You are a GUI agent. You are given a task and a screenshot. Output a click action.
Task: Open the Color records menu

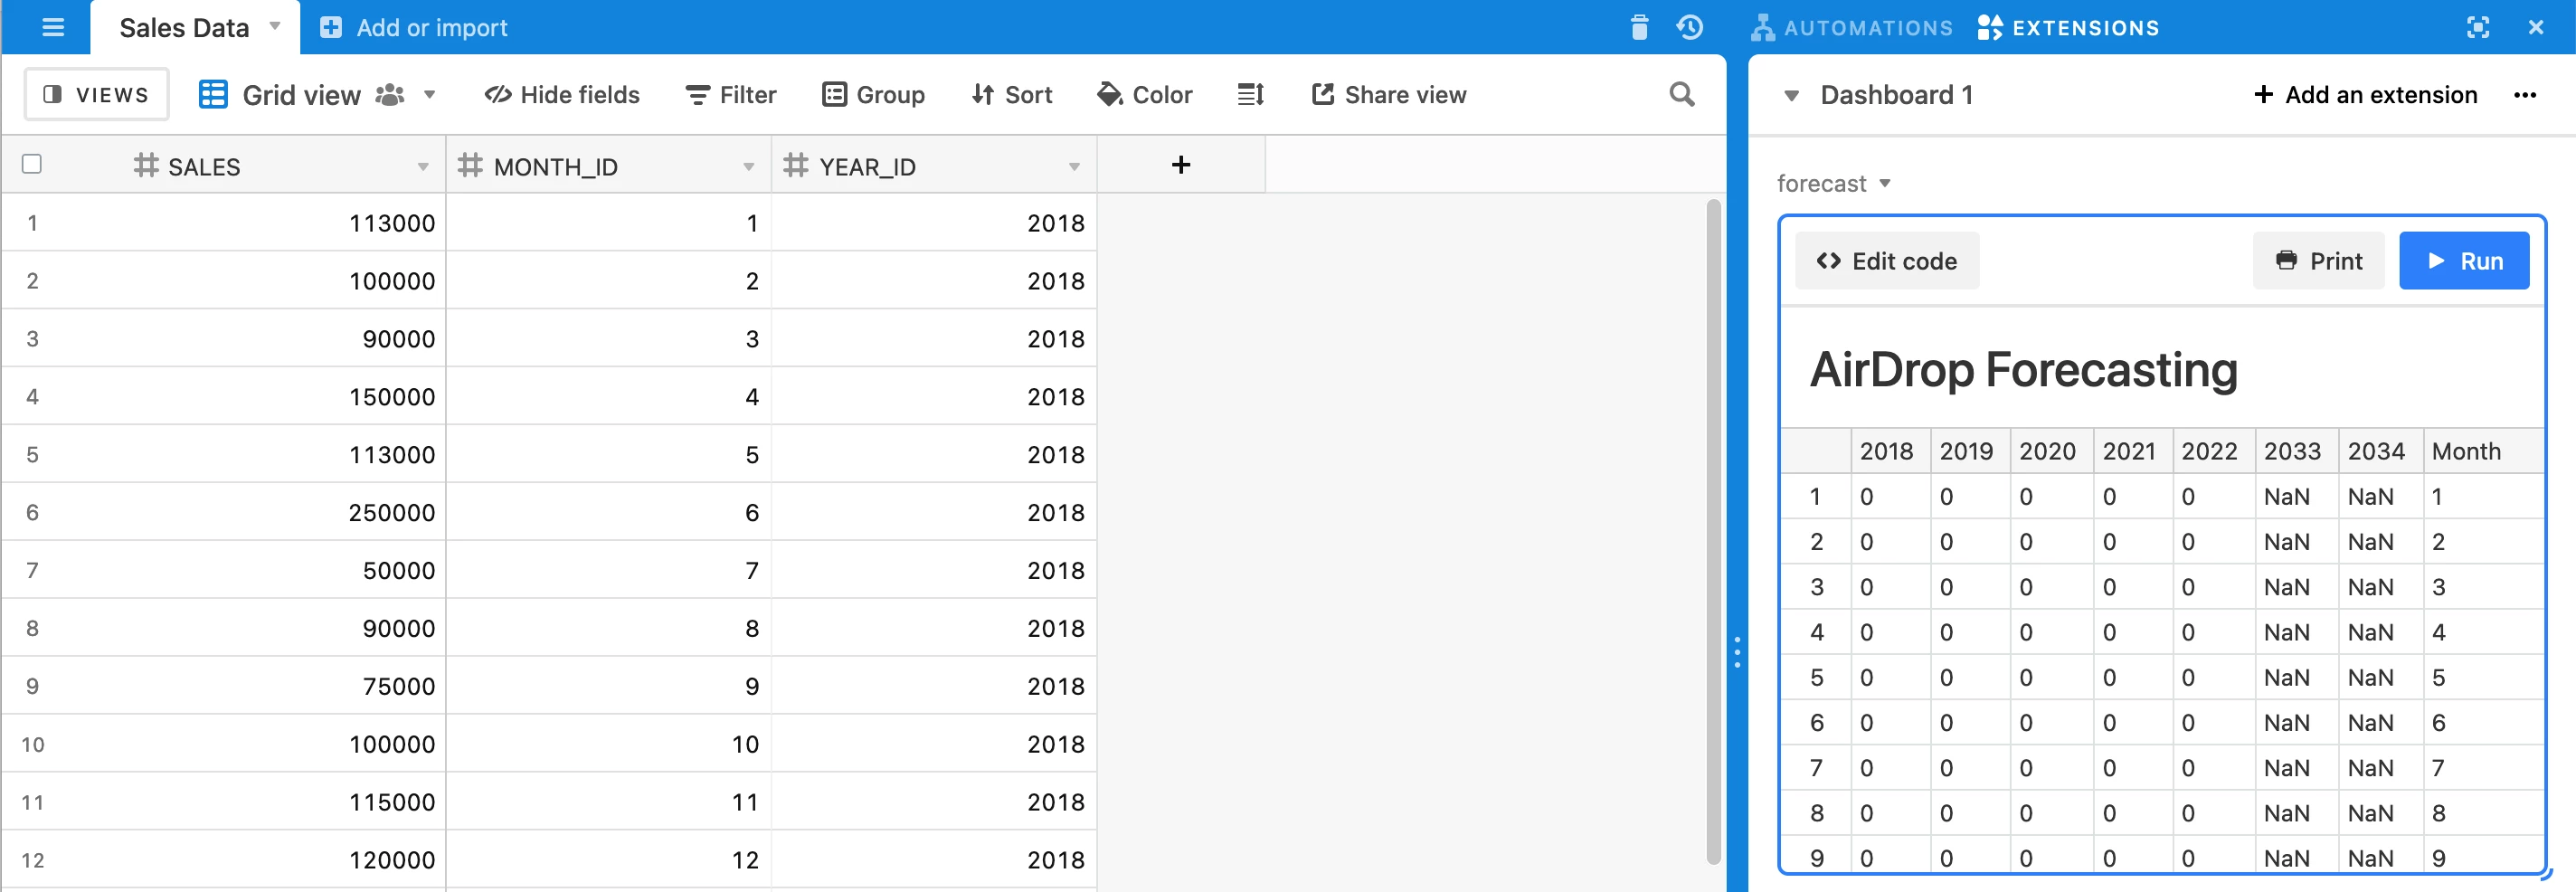[x=1144, y=95]
